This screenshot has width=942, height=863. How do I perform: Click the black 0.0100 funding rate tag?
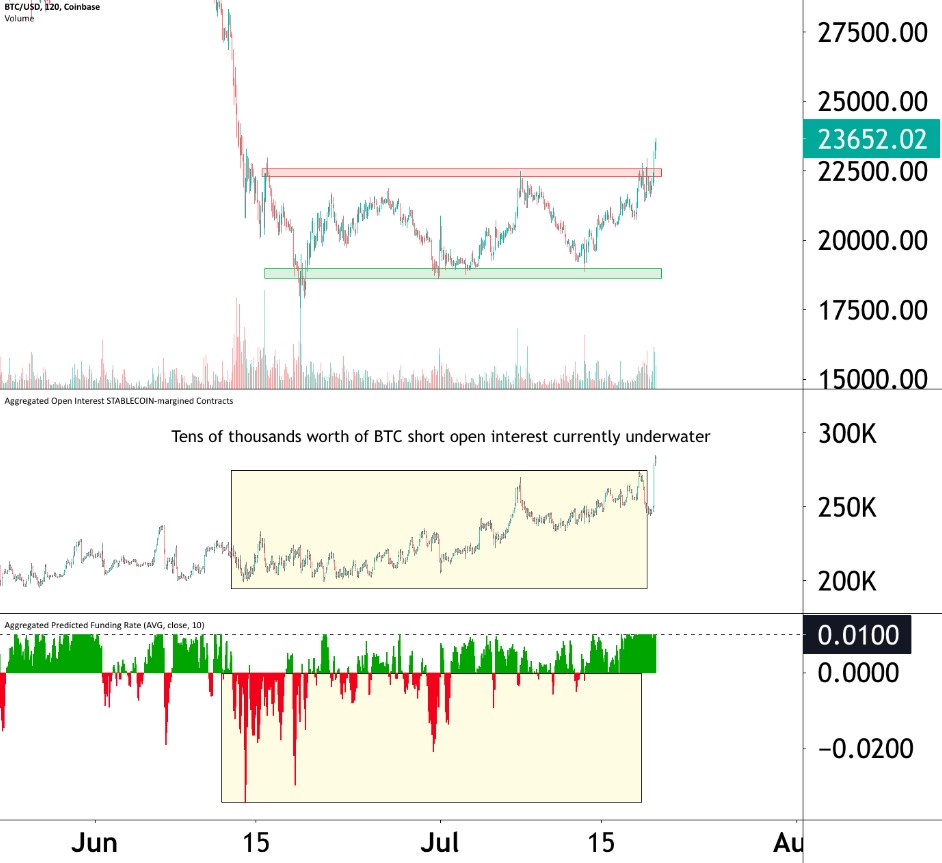(858, 635)
